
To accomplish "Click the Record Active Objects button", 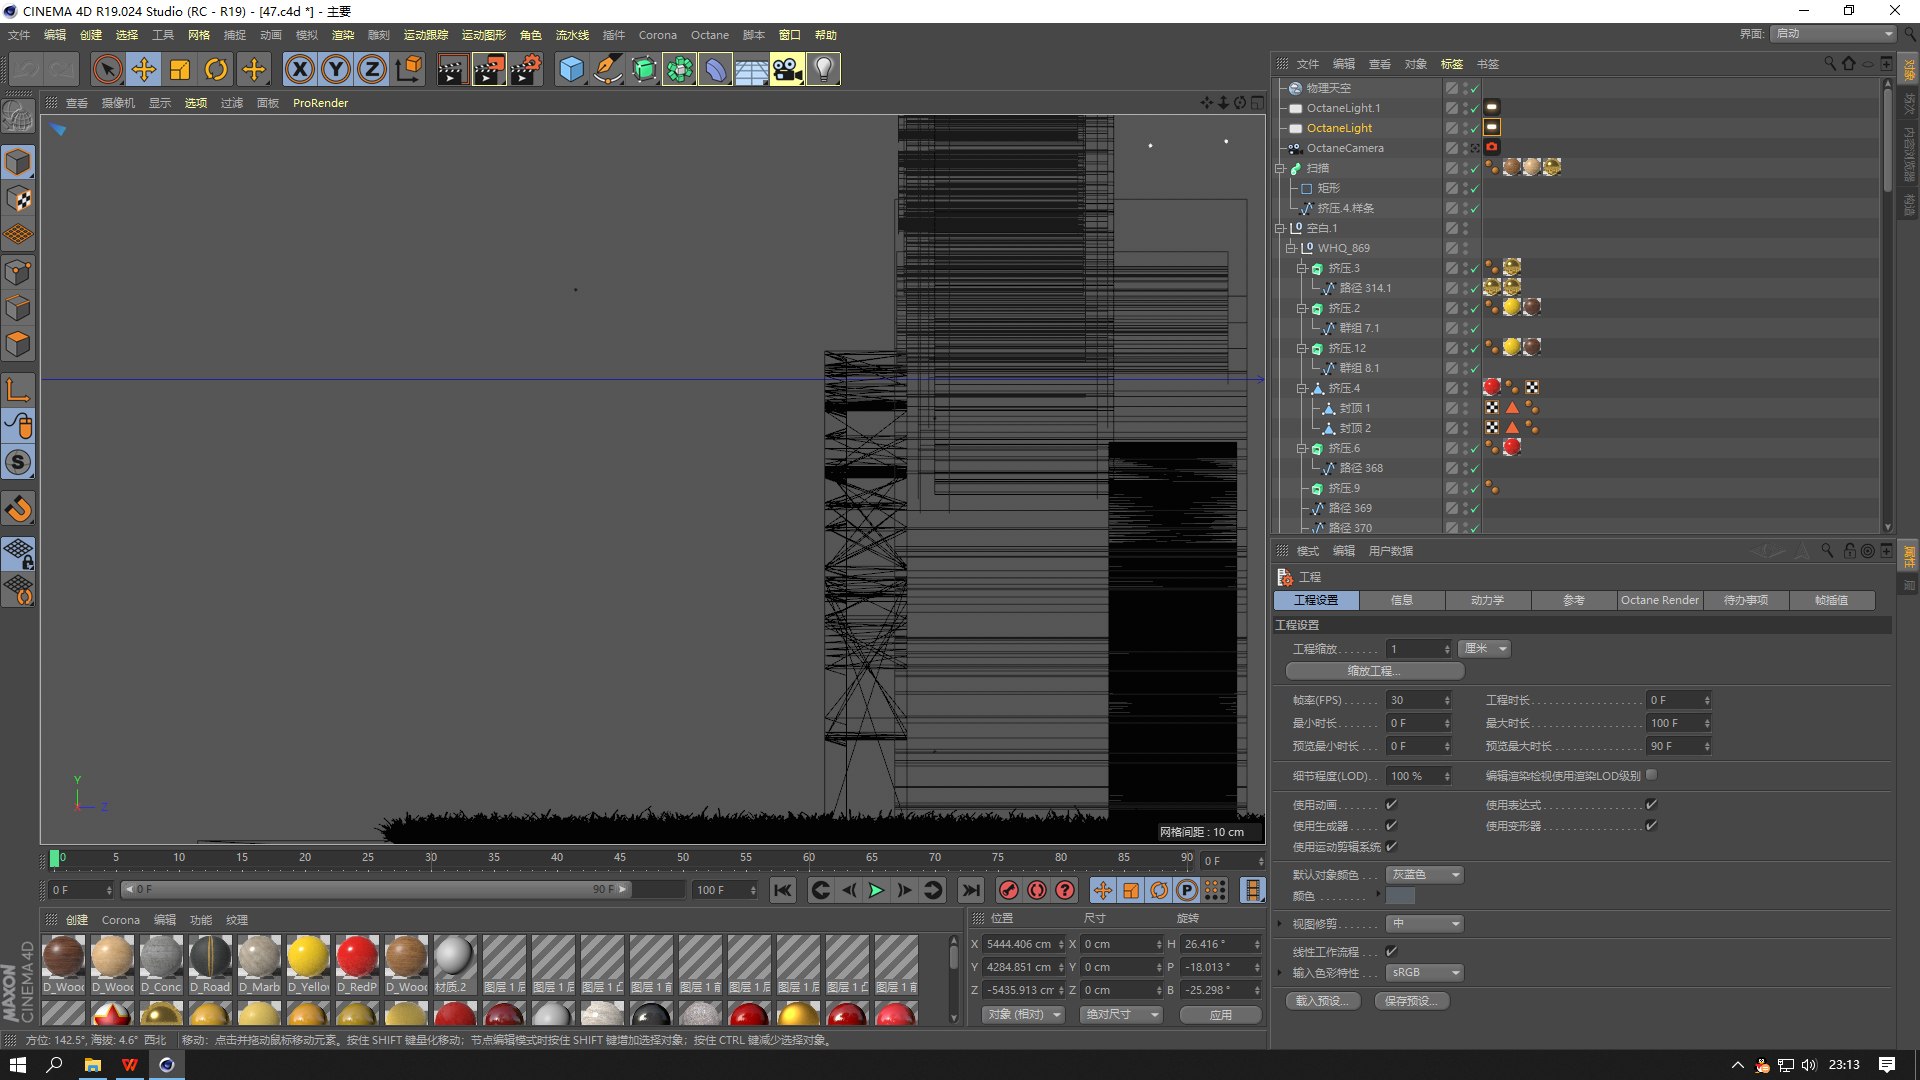I will point(1009,890).
